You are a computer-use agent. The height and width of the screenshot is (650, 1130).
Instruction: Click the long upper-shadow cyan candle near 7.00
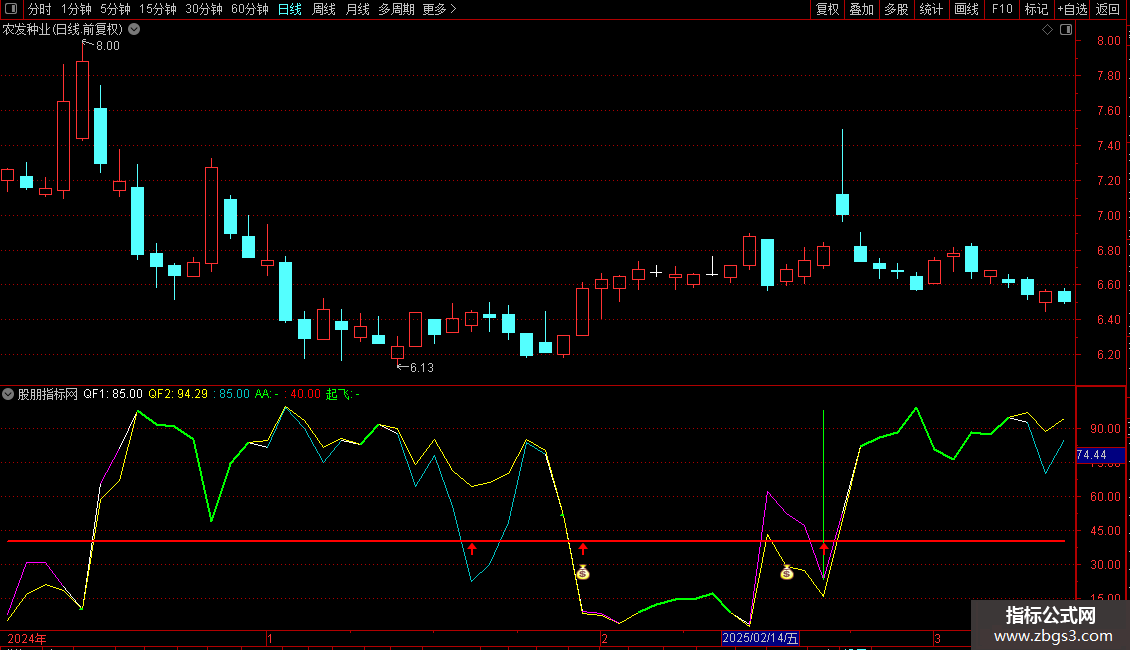pyautogui.click(x=842, y=204)
